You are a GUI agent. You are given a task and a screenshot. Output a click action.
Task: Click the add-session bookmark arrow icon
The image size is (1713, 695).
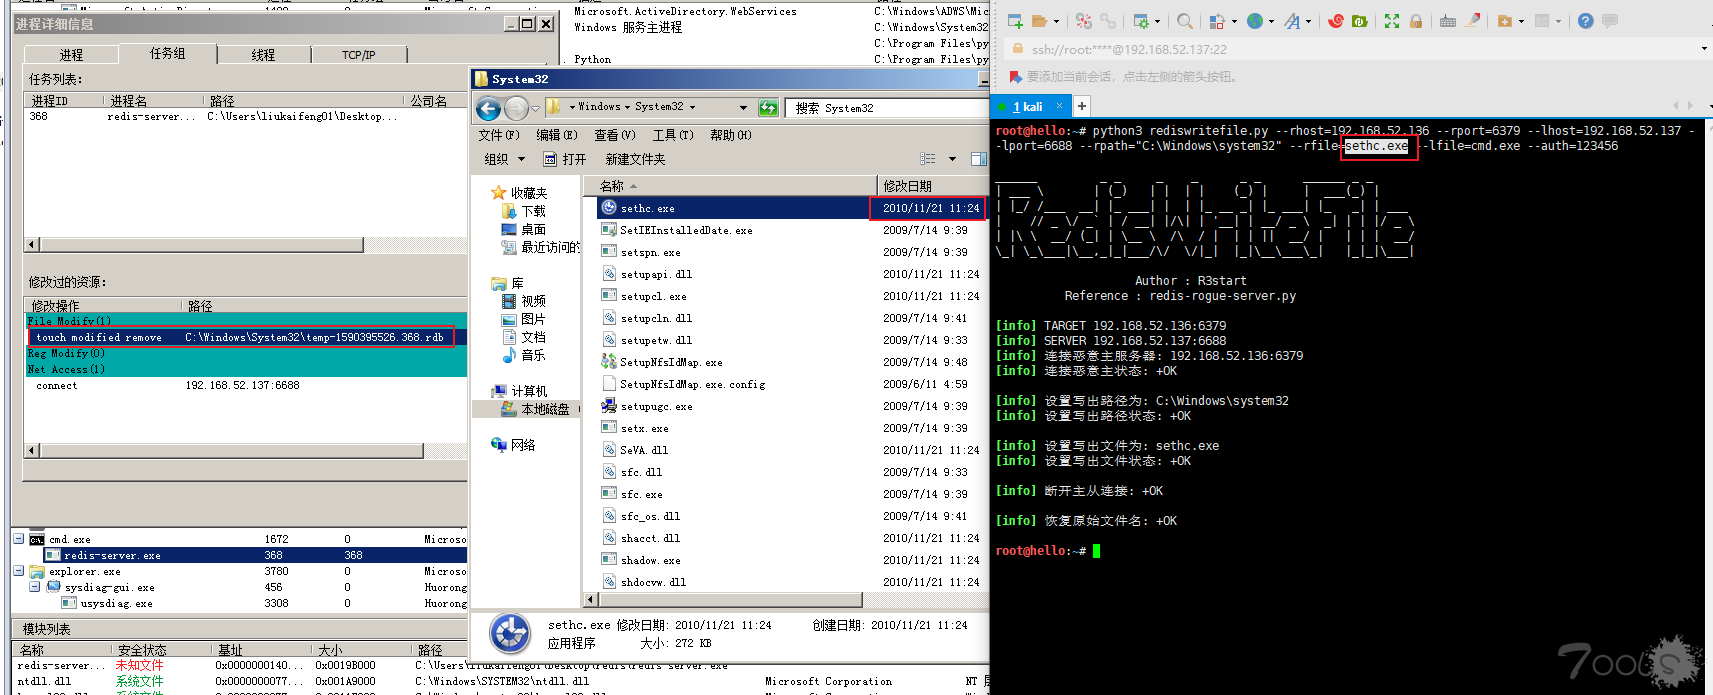click(1016, 77)
